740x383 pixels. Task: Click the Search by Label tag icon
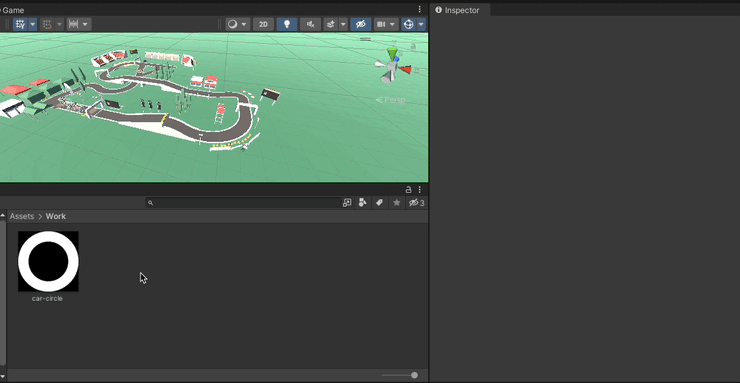click(379, 203)
